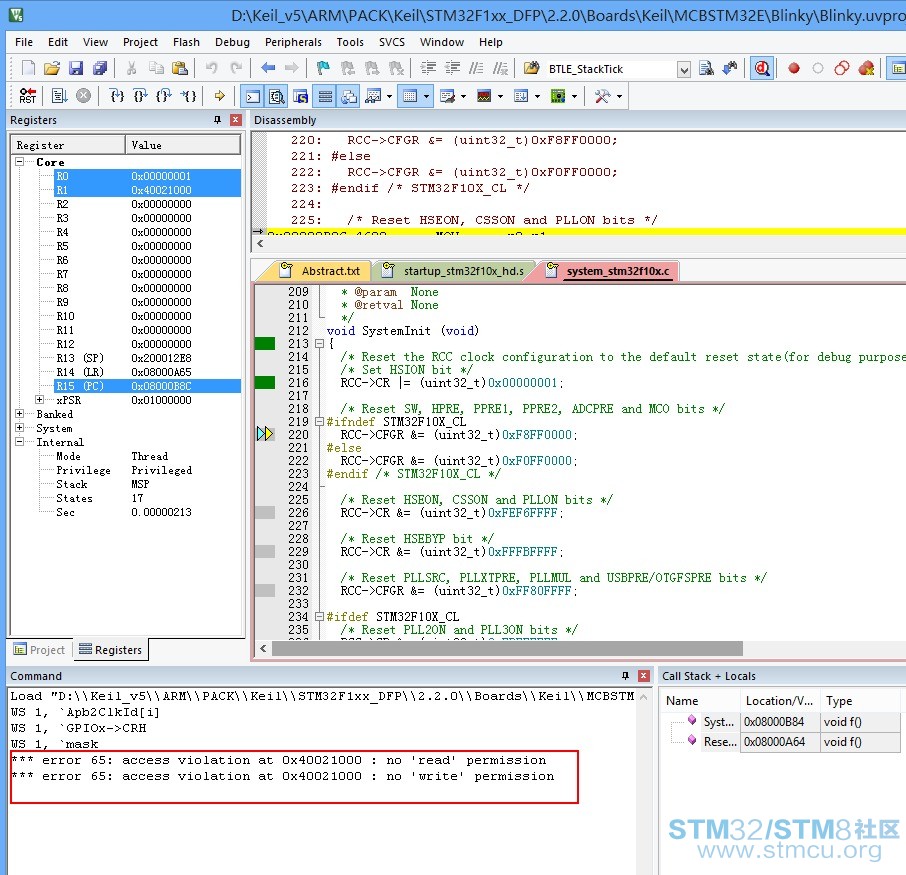Run the program
This screenshot has width=906, height=875.
point(60,95)
